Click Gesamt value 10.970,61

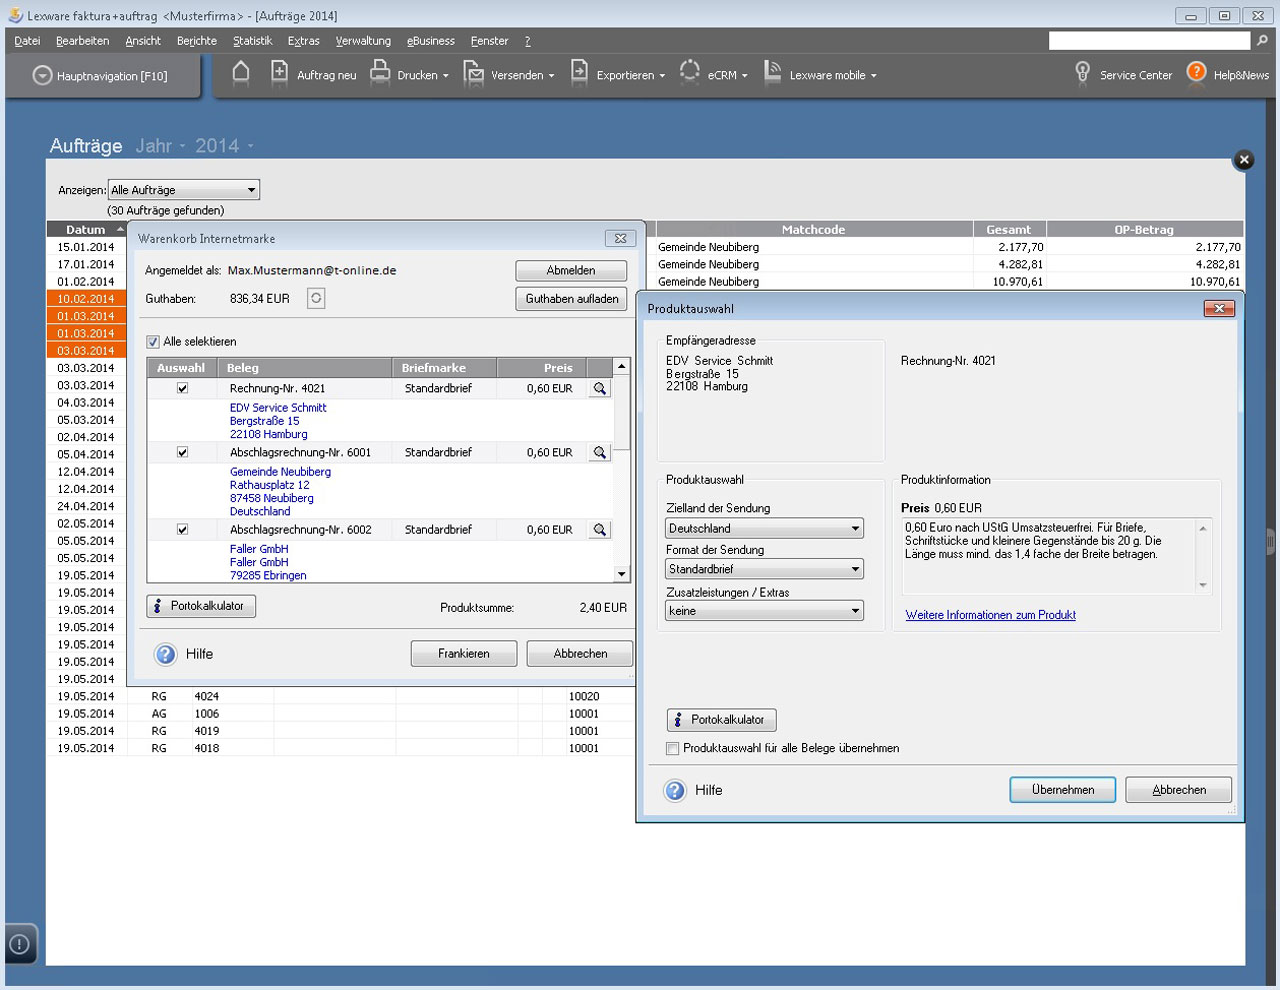[1018, 282]
